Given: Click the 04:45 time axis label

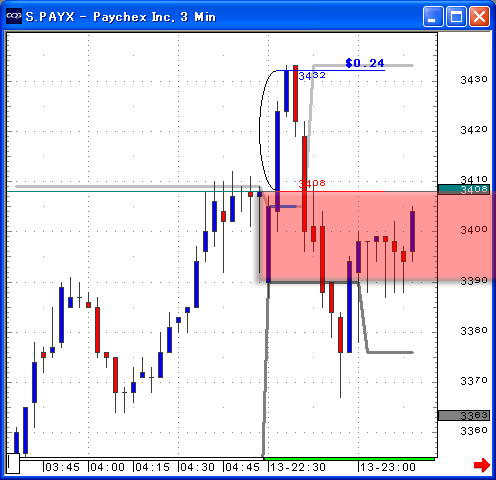Looking at the screenshot, I should (x=242, y=467).
